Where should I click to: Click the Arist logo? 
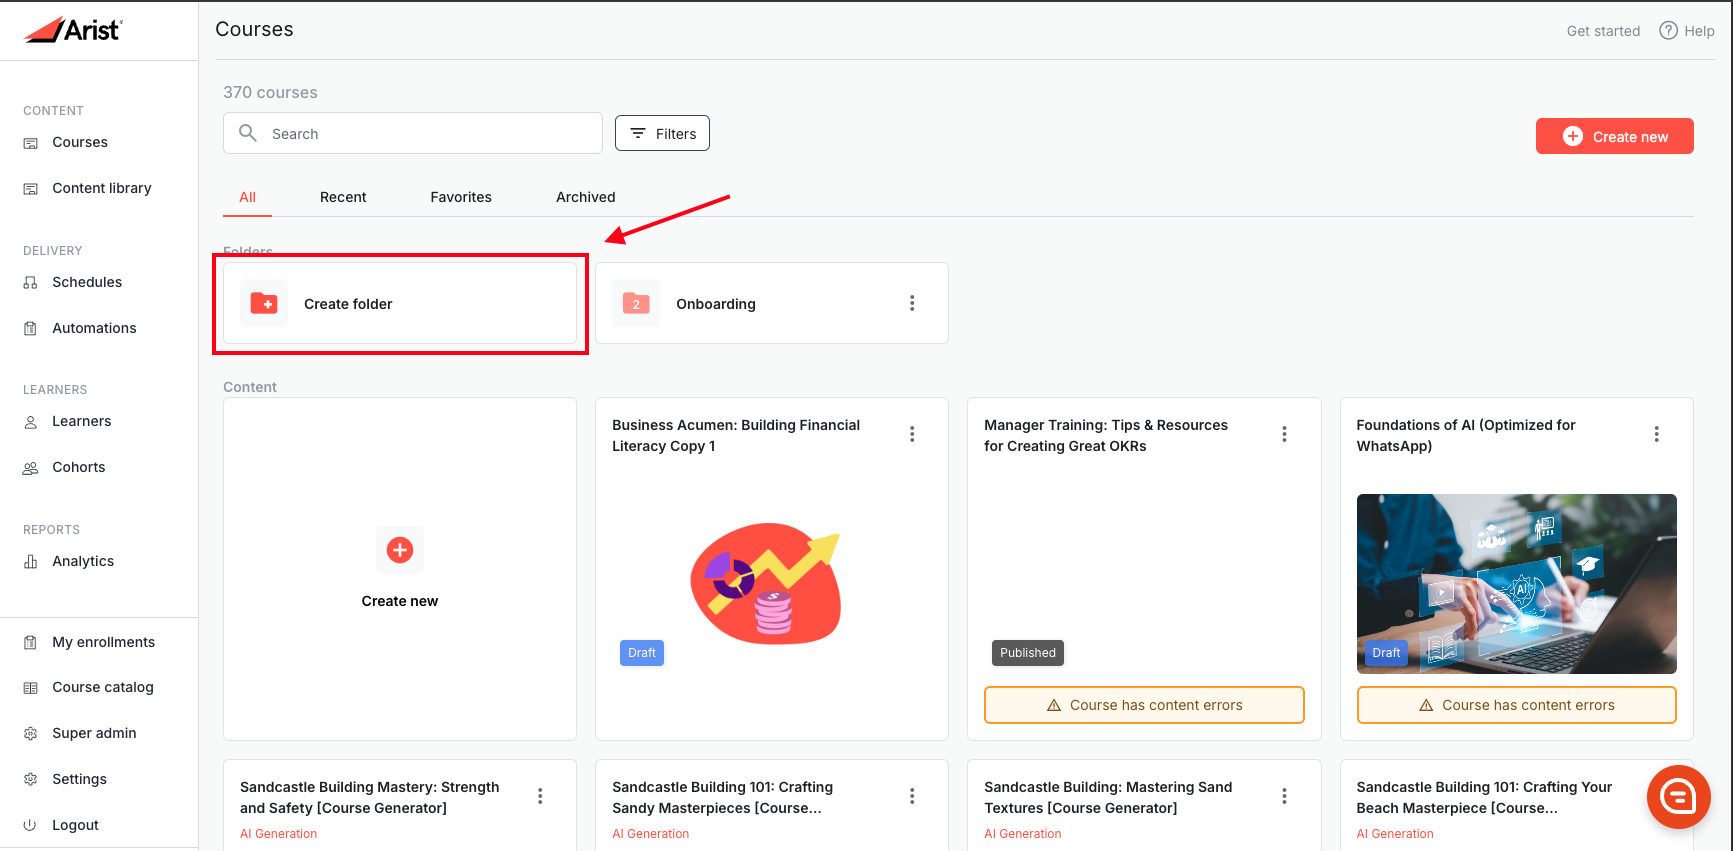(x=72, y=30)
